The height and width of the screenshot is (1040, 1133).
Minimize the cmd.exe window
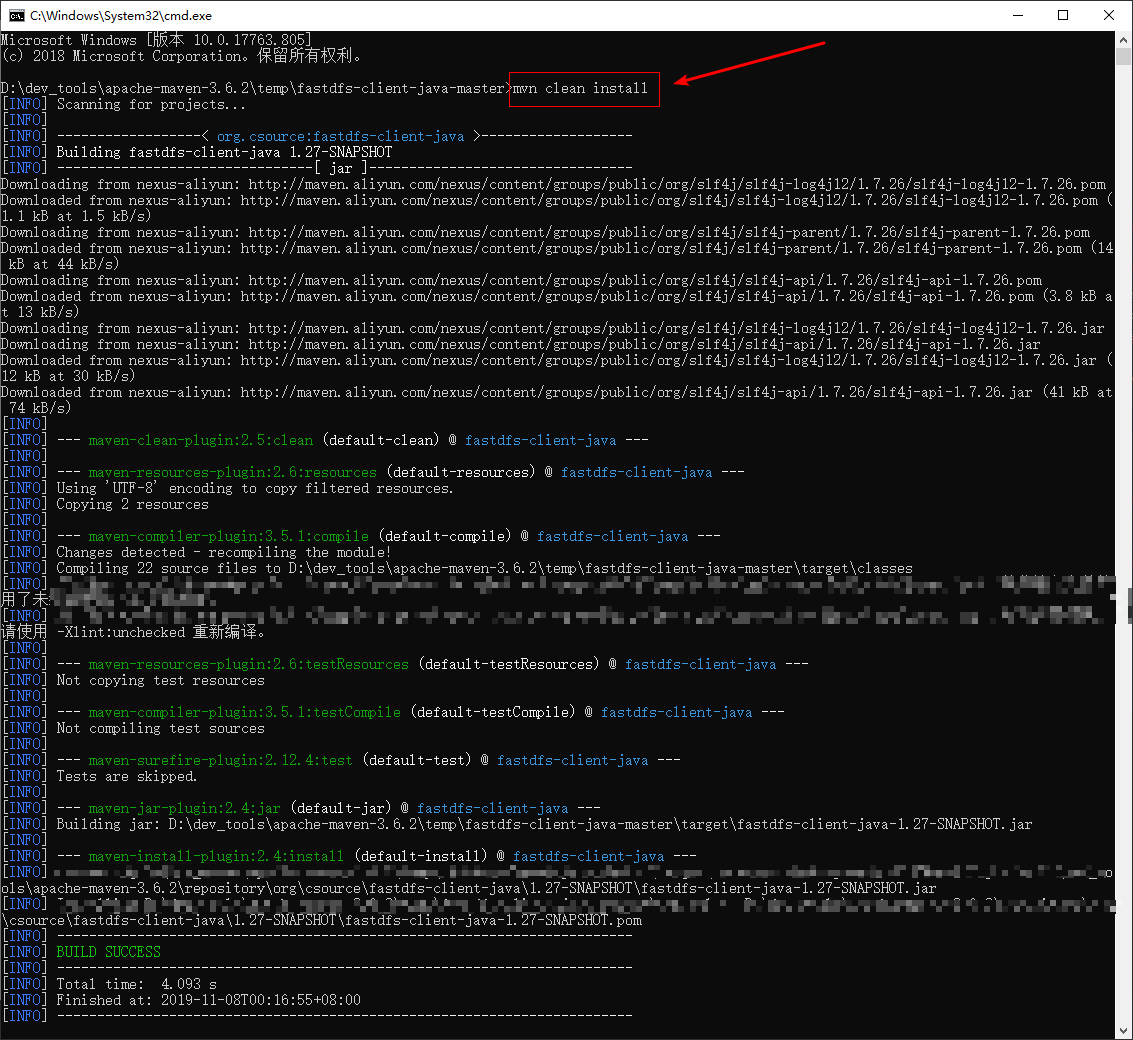[x=1018, y=15]
